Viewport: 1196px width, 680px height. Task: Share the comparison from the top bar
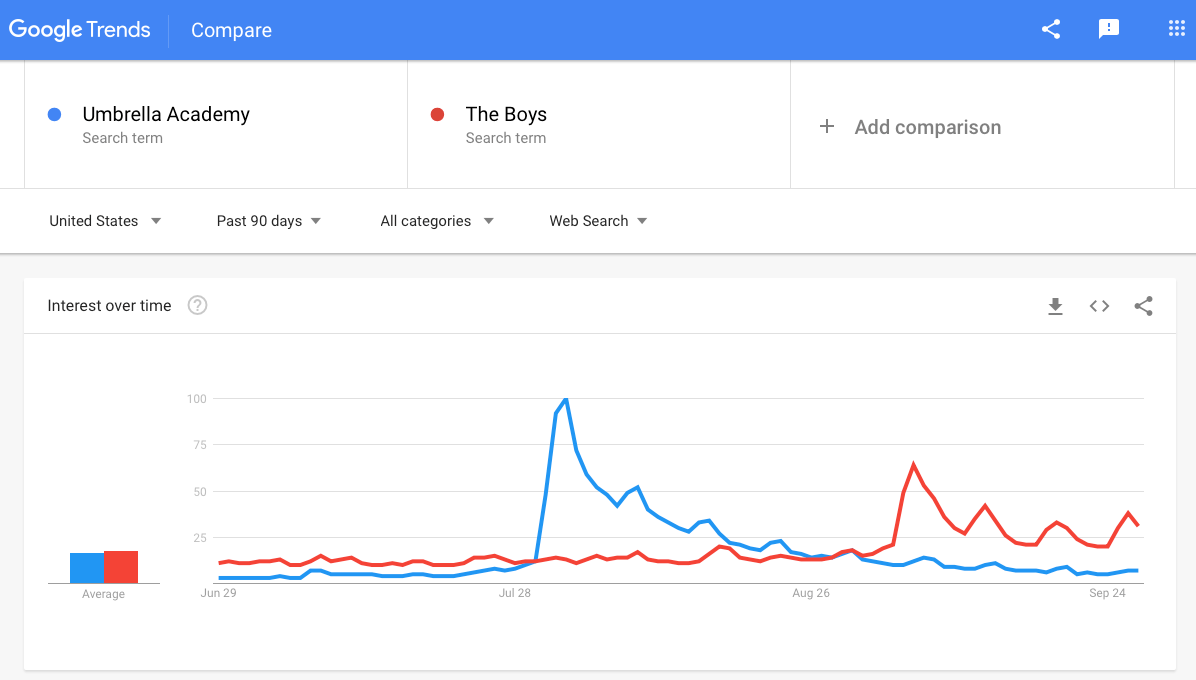coord(1050,30)
